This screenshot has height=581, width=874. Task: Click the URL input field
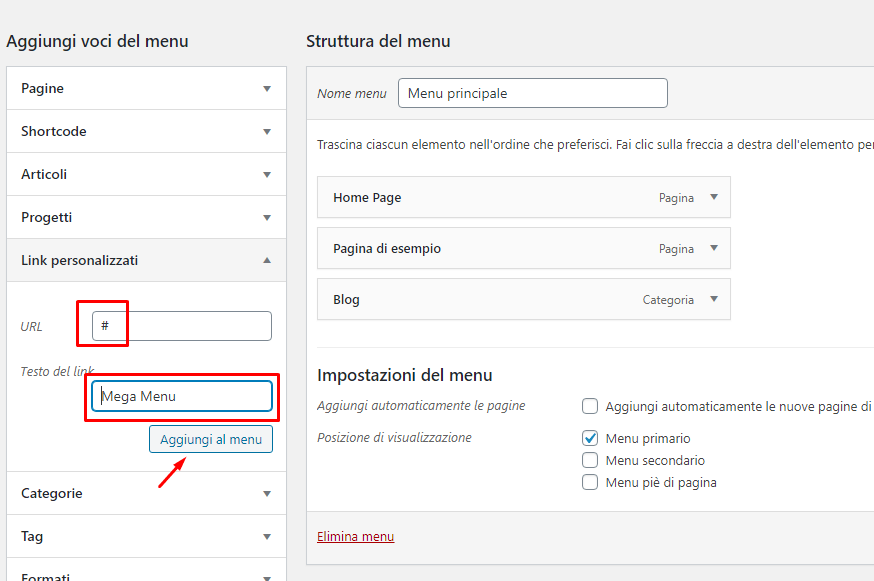click(182, 326)
